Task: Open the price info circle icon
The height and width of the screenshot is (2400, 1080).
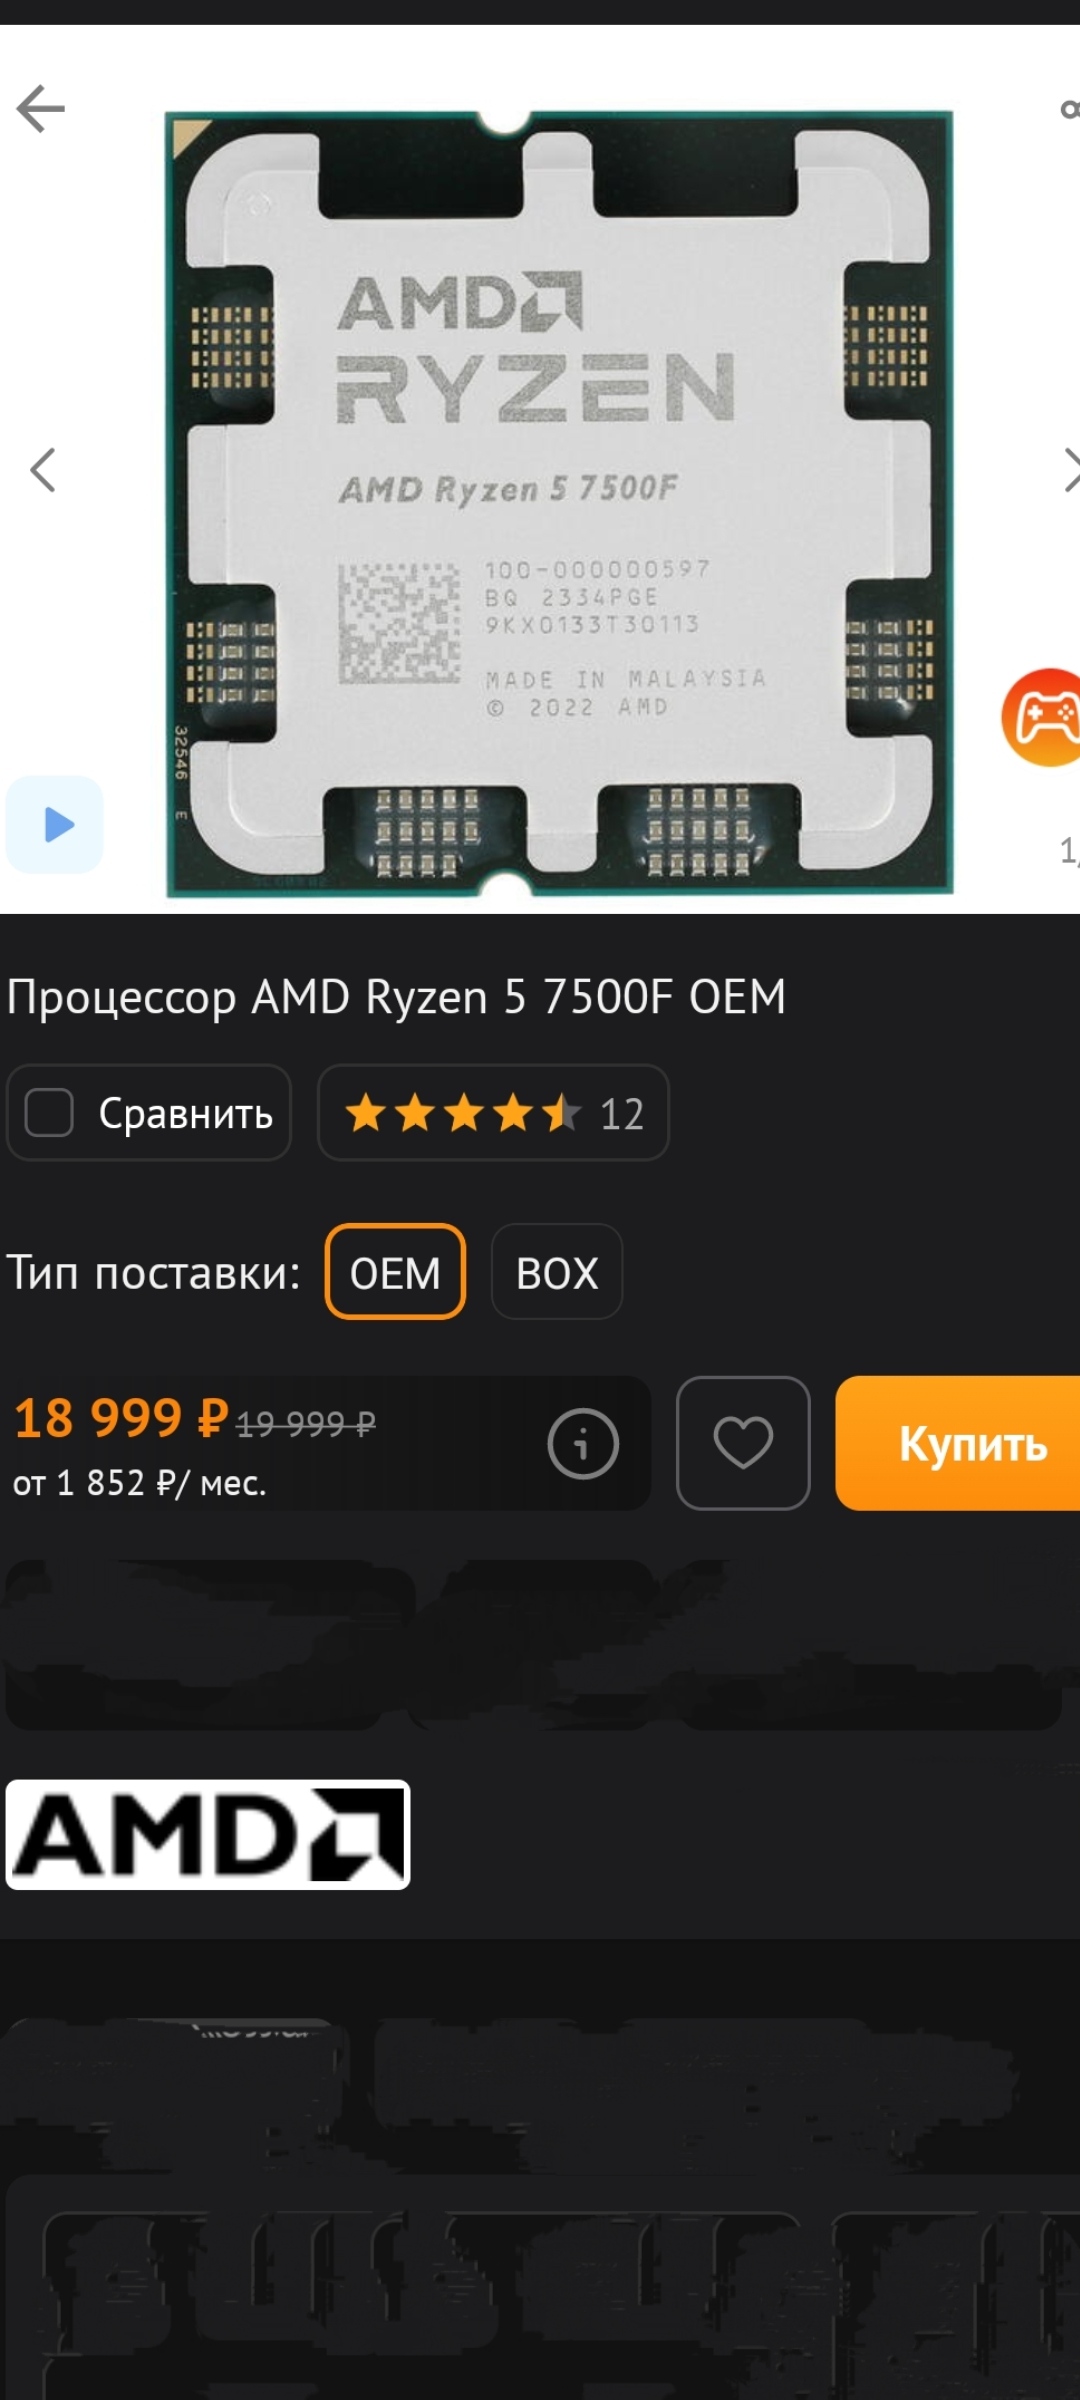Action: coord(583,1443)
